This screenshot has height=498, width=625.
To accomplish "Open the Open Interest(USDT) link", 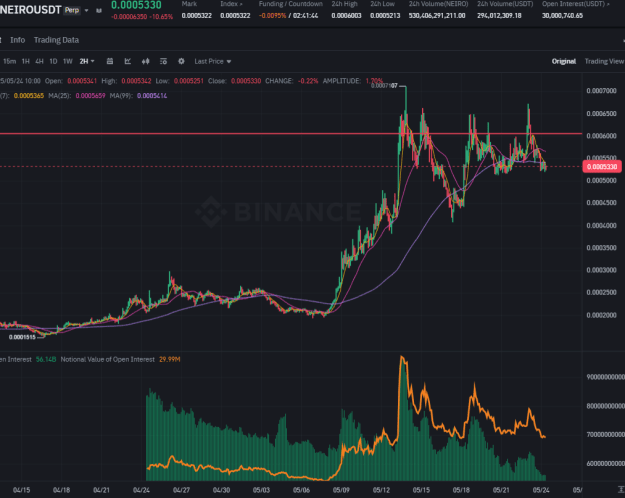I will (575, 4).
